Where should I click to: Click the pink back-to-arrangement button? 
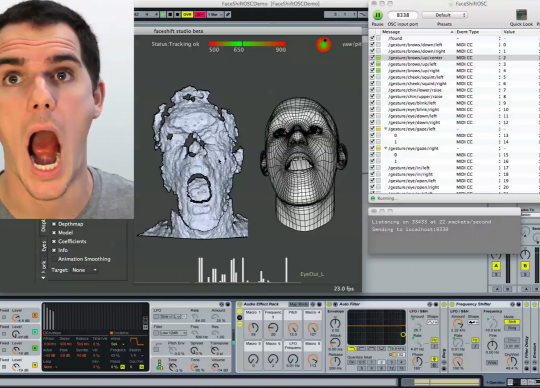click(200, 14)
